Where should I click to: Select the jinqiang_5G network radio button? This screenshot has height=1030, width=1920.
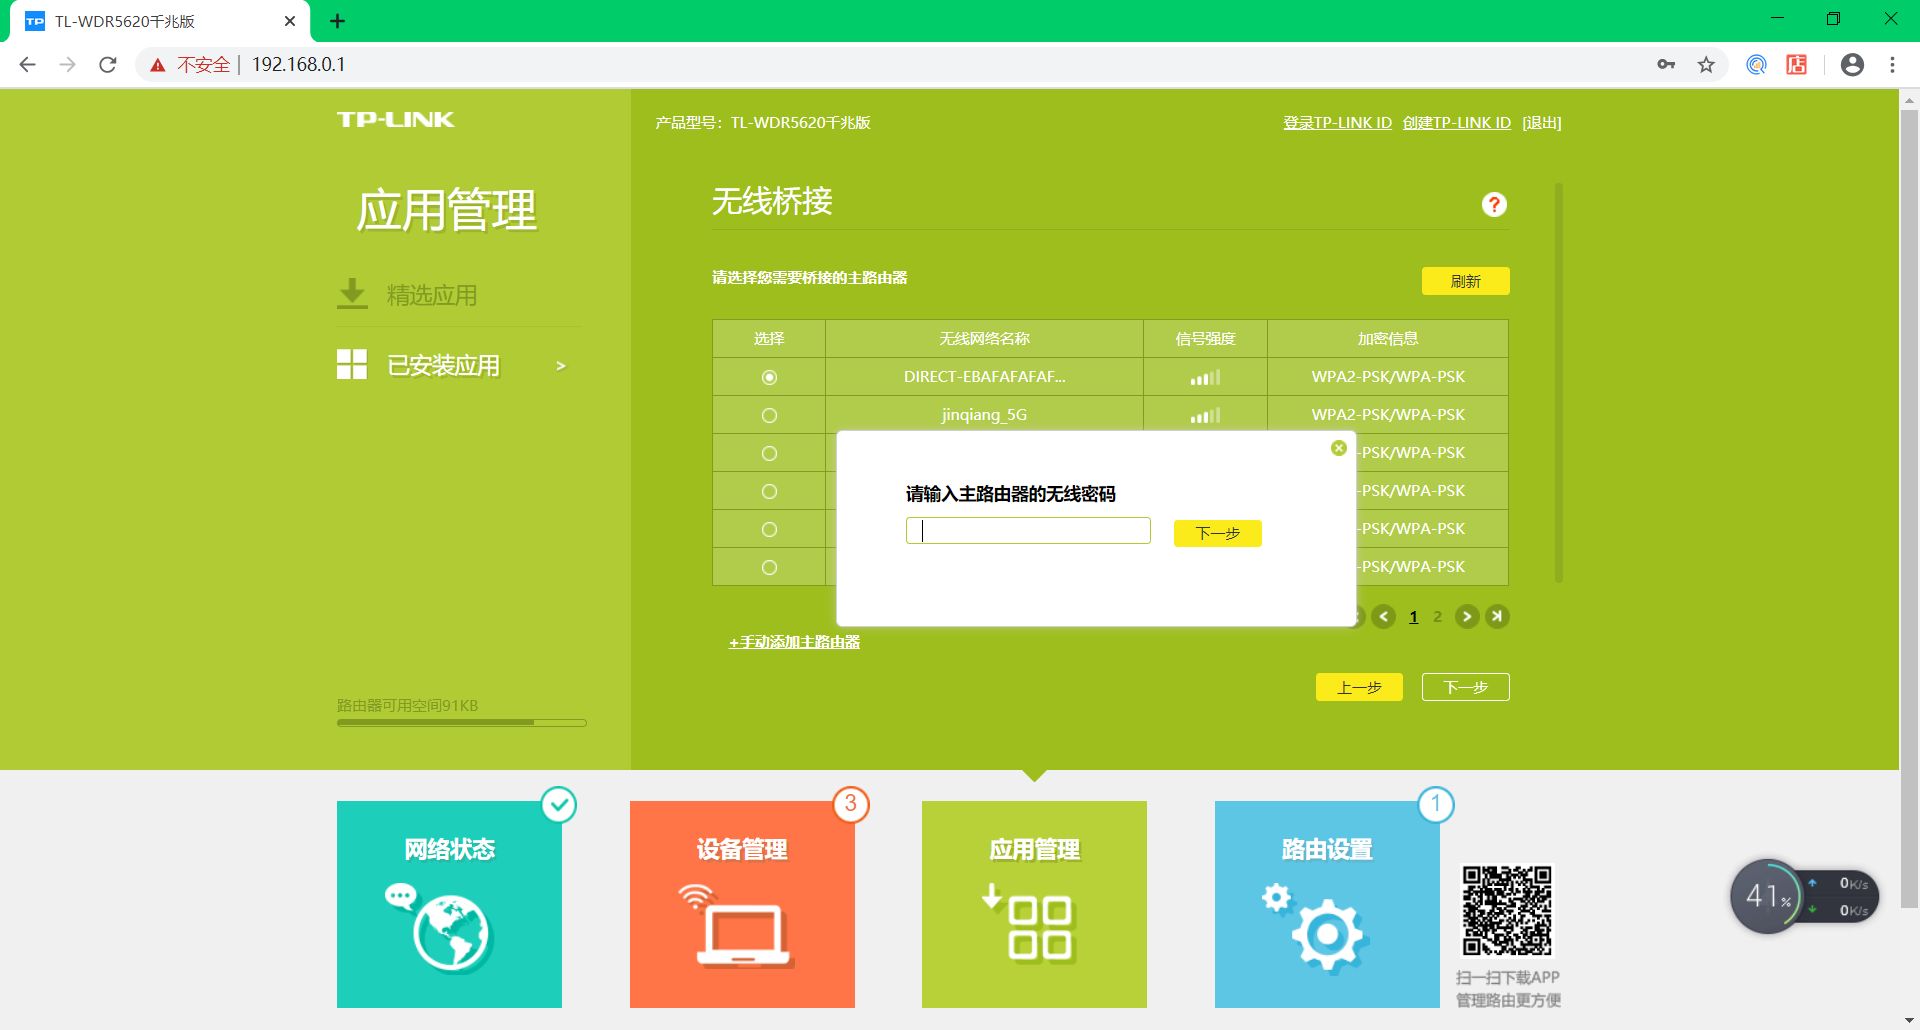[769, 415]
